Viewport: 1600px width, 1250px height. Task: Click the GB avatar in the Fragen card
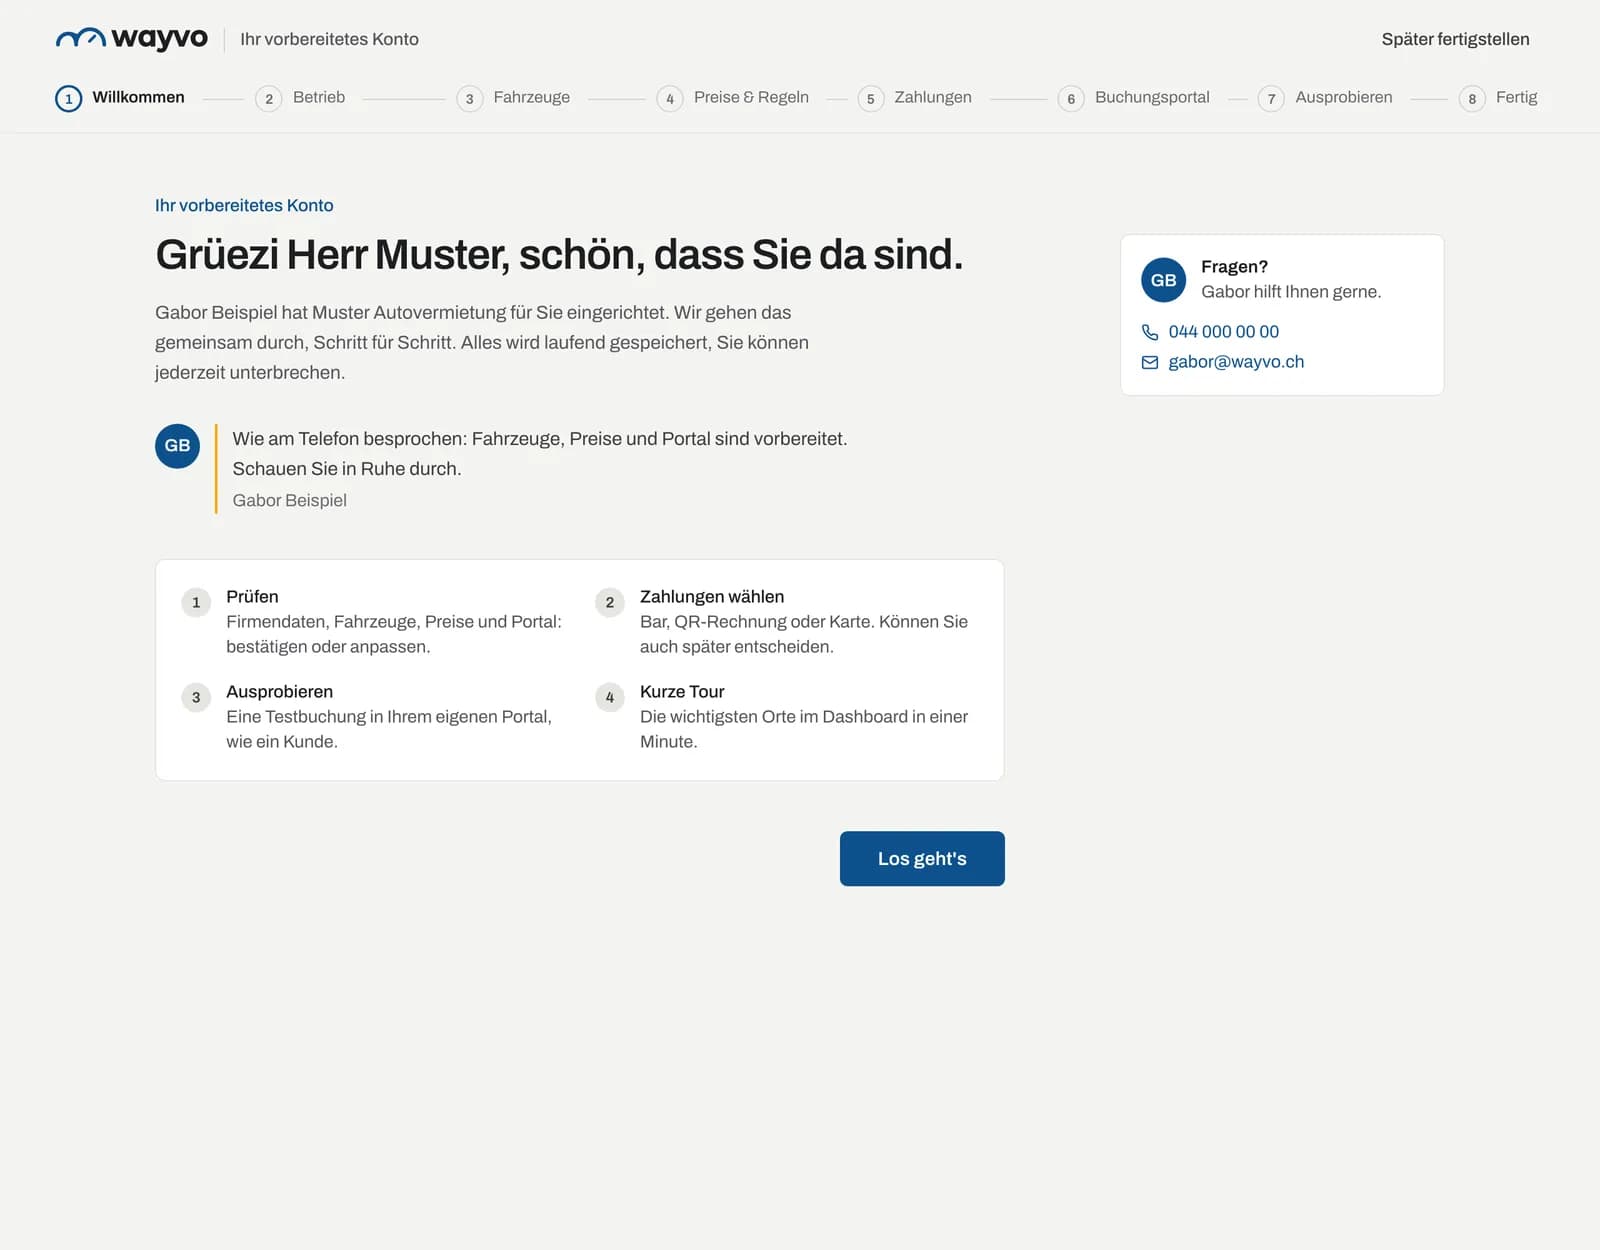click(x=1163, y=280)
